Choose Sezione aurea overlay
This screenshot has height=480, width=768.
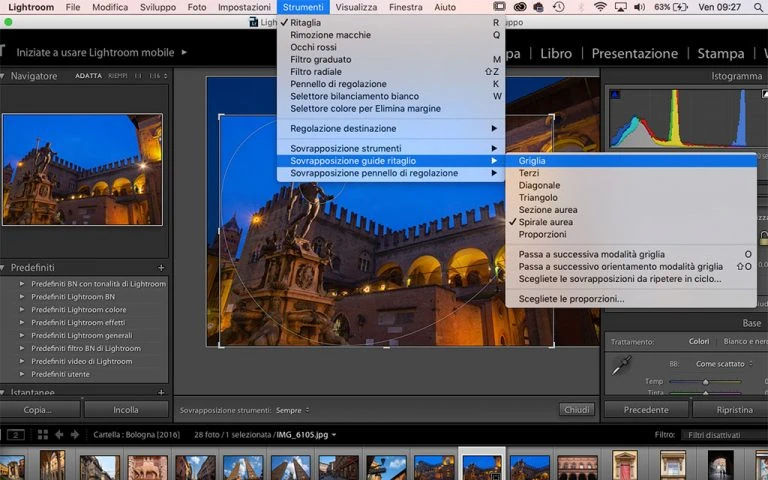click(631, 210)
